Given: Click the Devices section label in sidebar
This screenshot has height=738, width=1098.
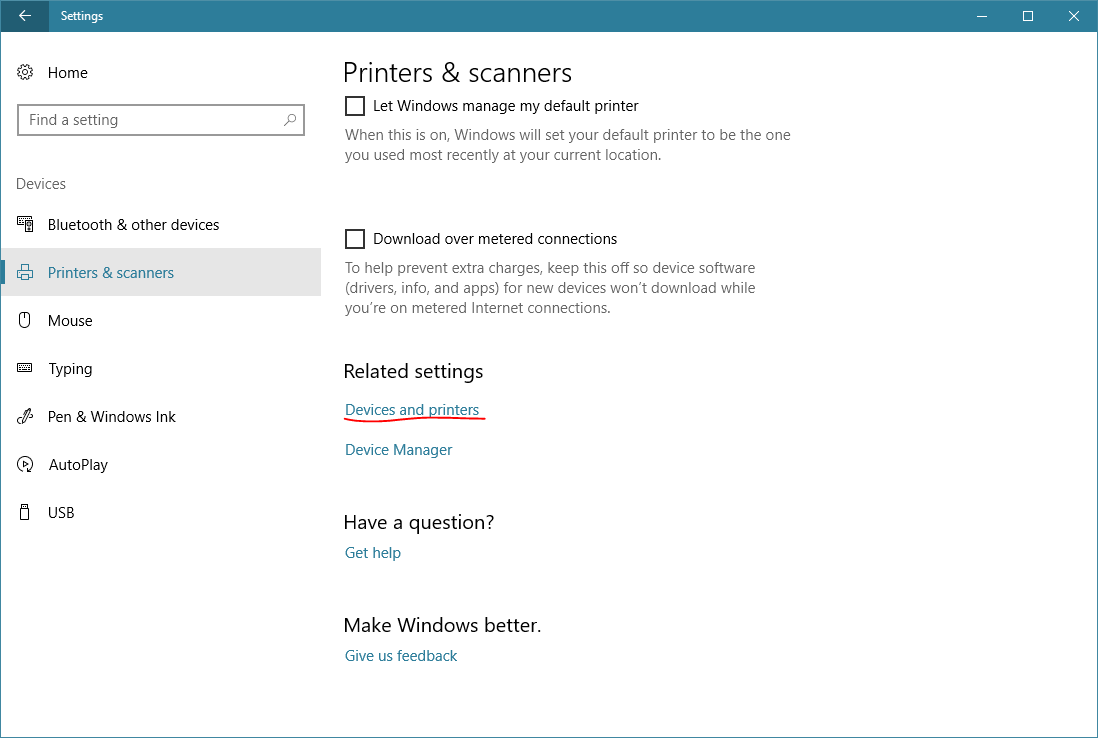Looking at the screenshot, I should coord(41,183).
